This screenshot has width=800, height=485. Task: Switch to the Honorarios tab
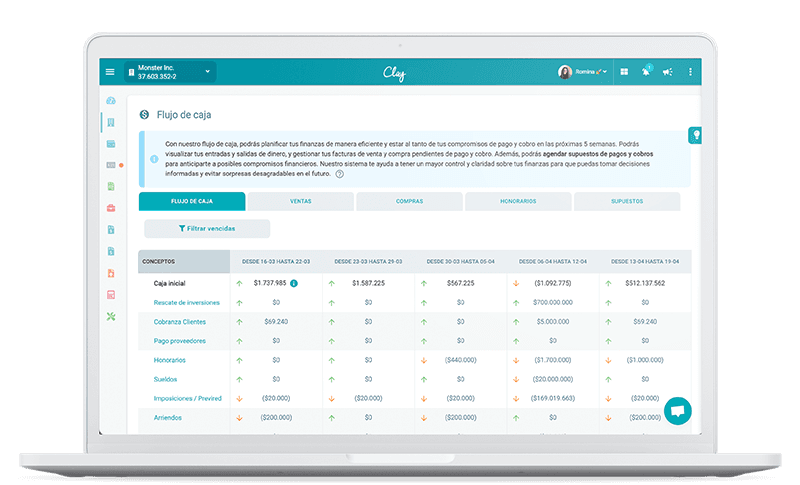[518, 201]
